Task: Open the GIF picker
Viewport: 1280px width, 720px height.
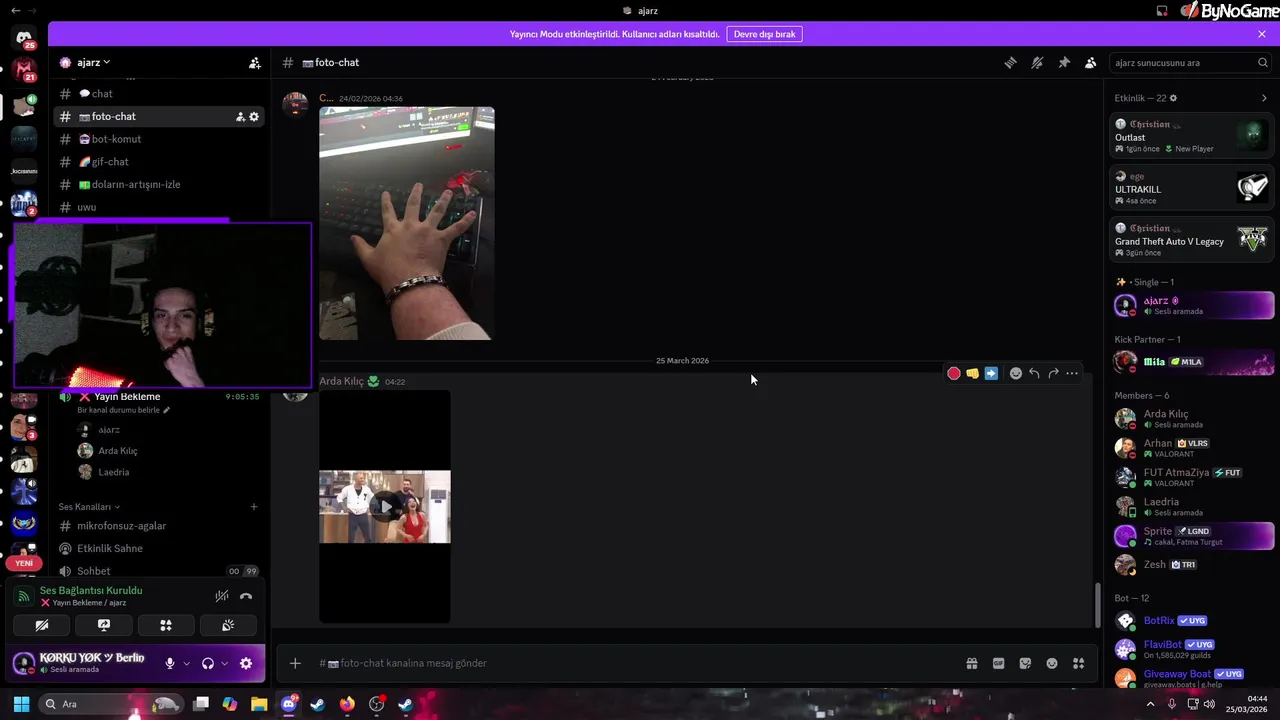Action: [x=998, y=663]
